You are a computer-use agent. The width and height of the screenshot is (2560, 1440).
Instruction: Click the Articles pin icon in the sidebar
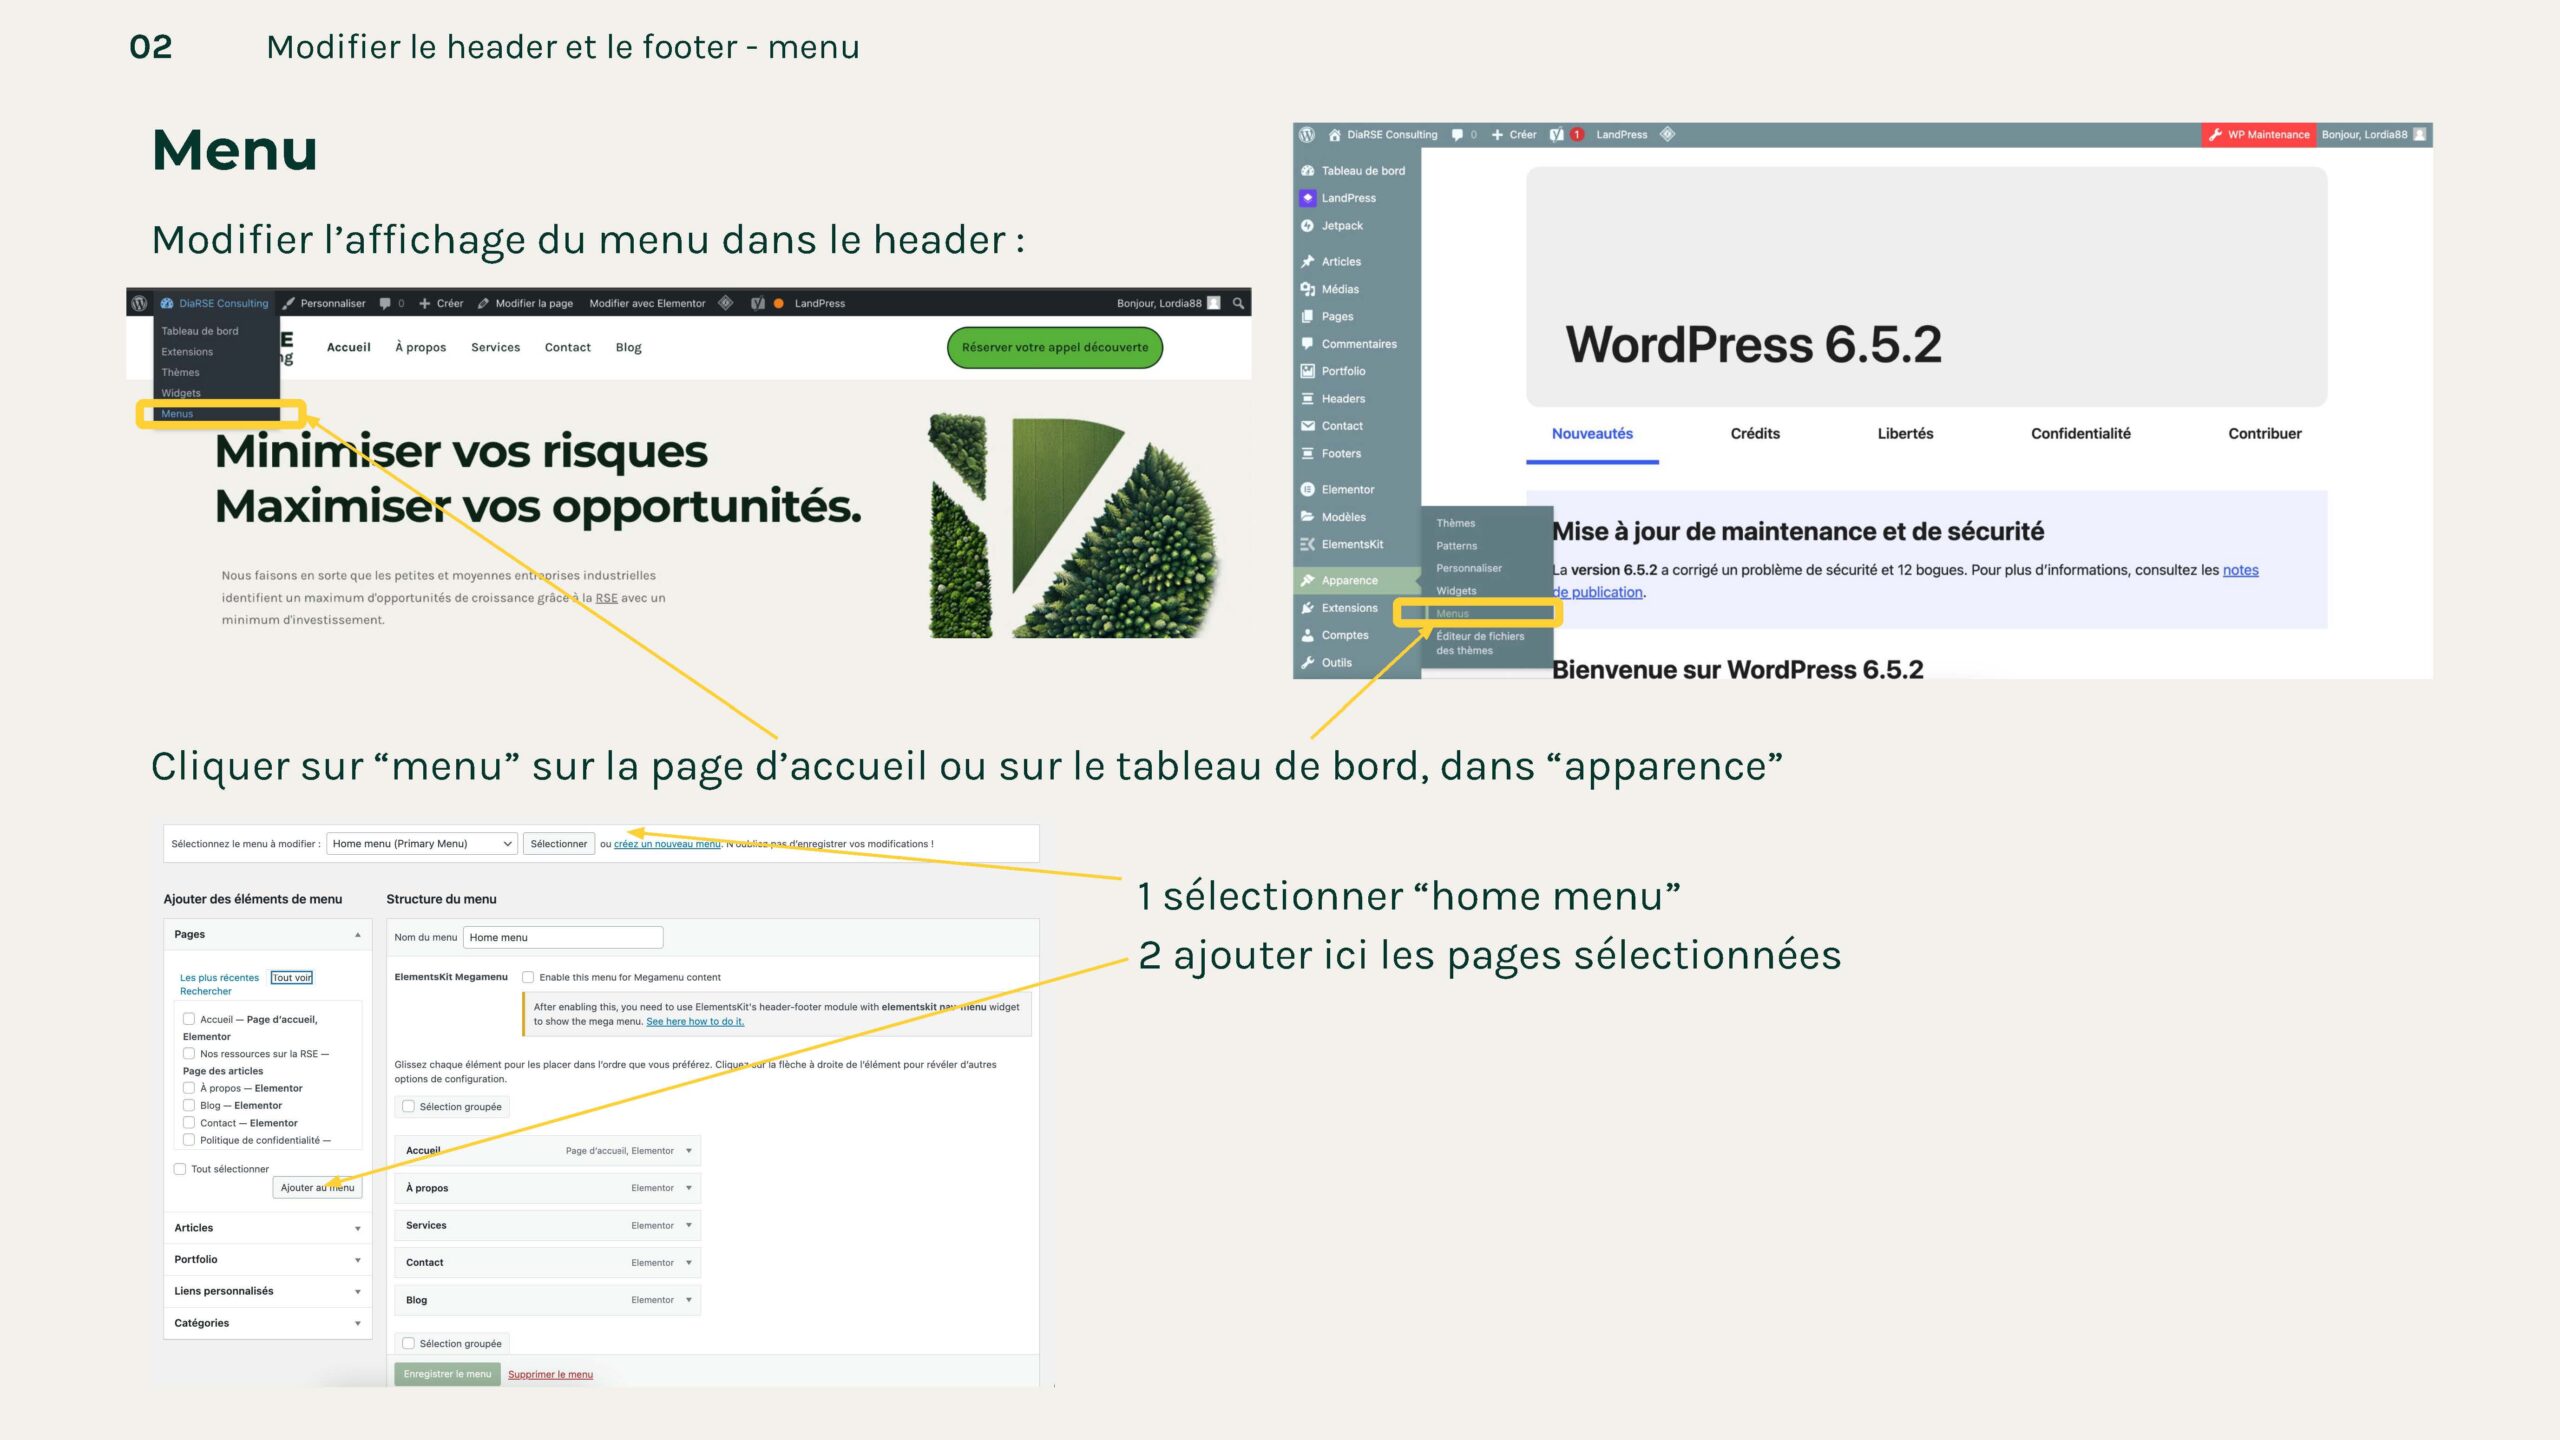(1307, 262)
